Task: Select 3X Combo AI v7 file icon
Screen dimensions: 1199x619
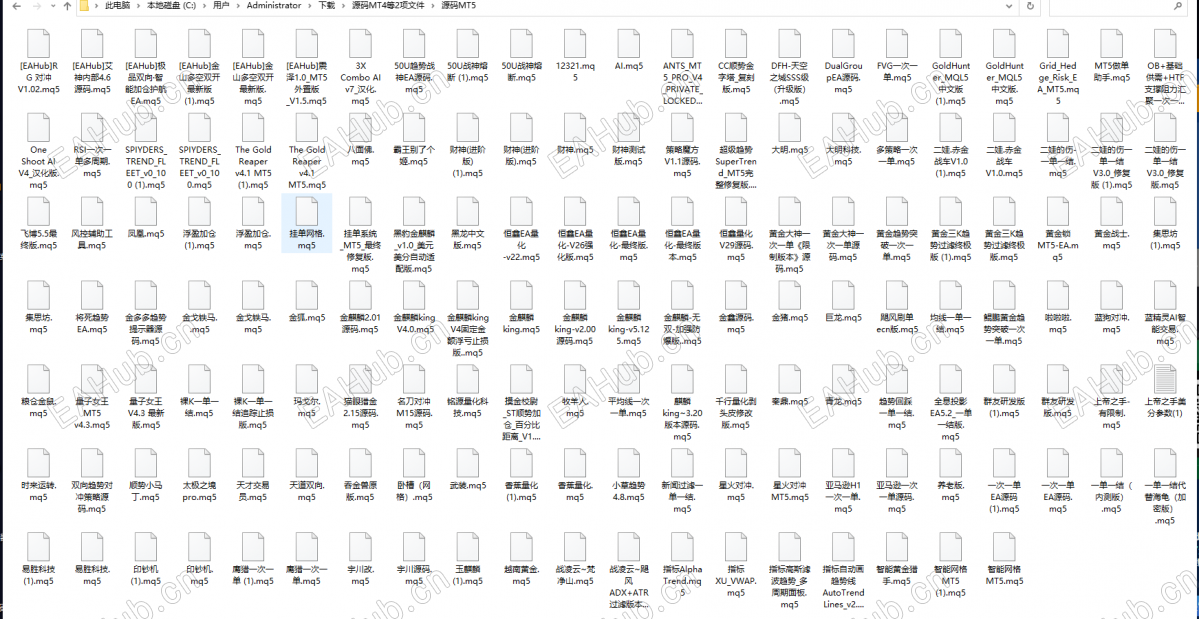Action: 361,44
